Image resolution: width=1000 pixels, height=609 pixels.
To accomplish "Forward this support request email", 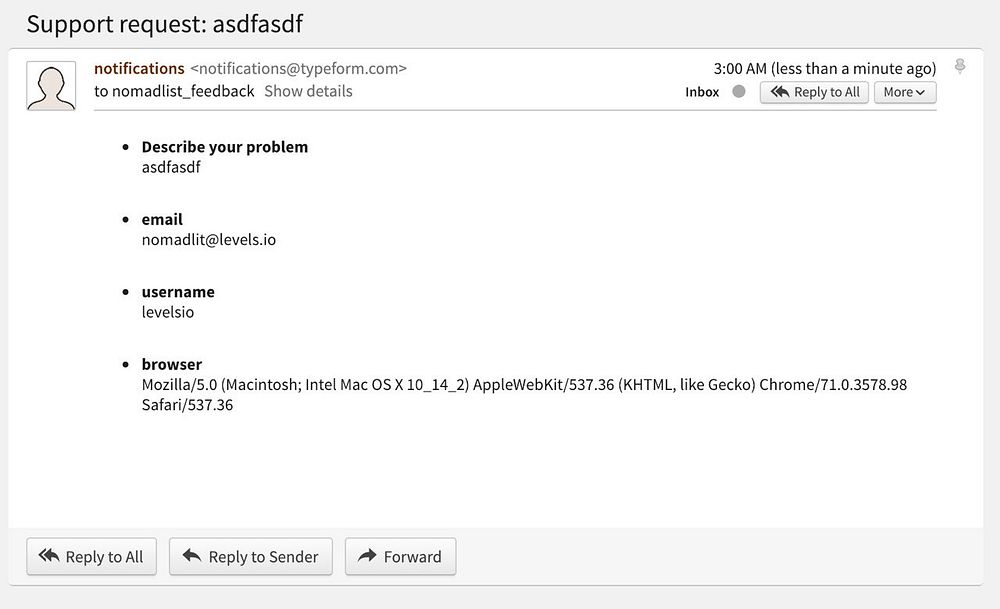I will (400, 557).
